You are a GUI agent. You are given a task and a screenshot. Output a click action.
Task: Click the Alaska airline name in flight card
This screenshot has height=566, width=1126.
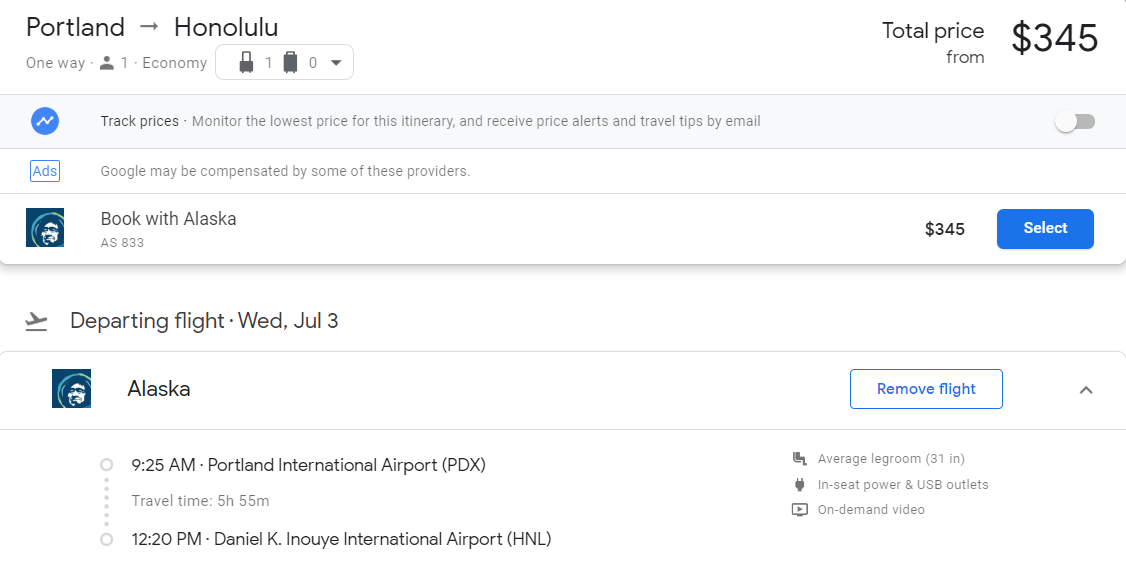159,389
